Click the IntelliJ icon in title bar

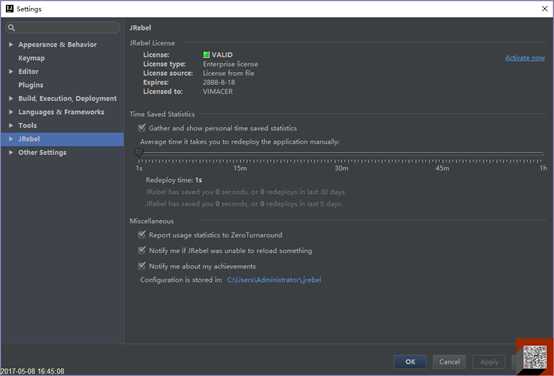[10, 8]
